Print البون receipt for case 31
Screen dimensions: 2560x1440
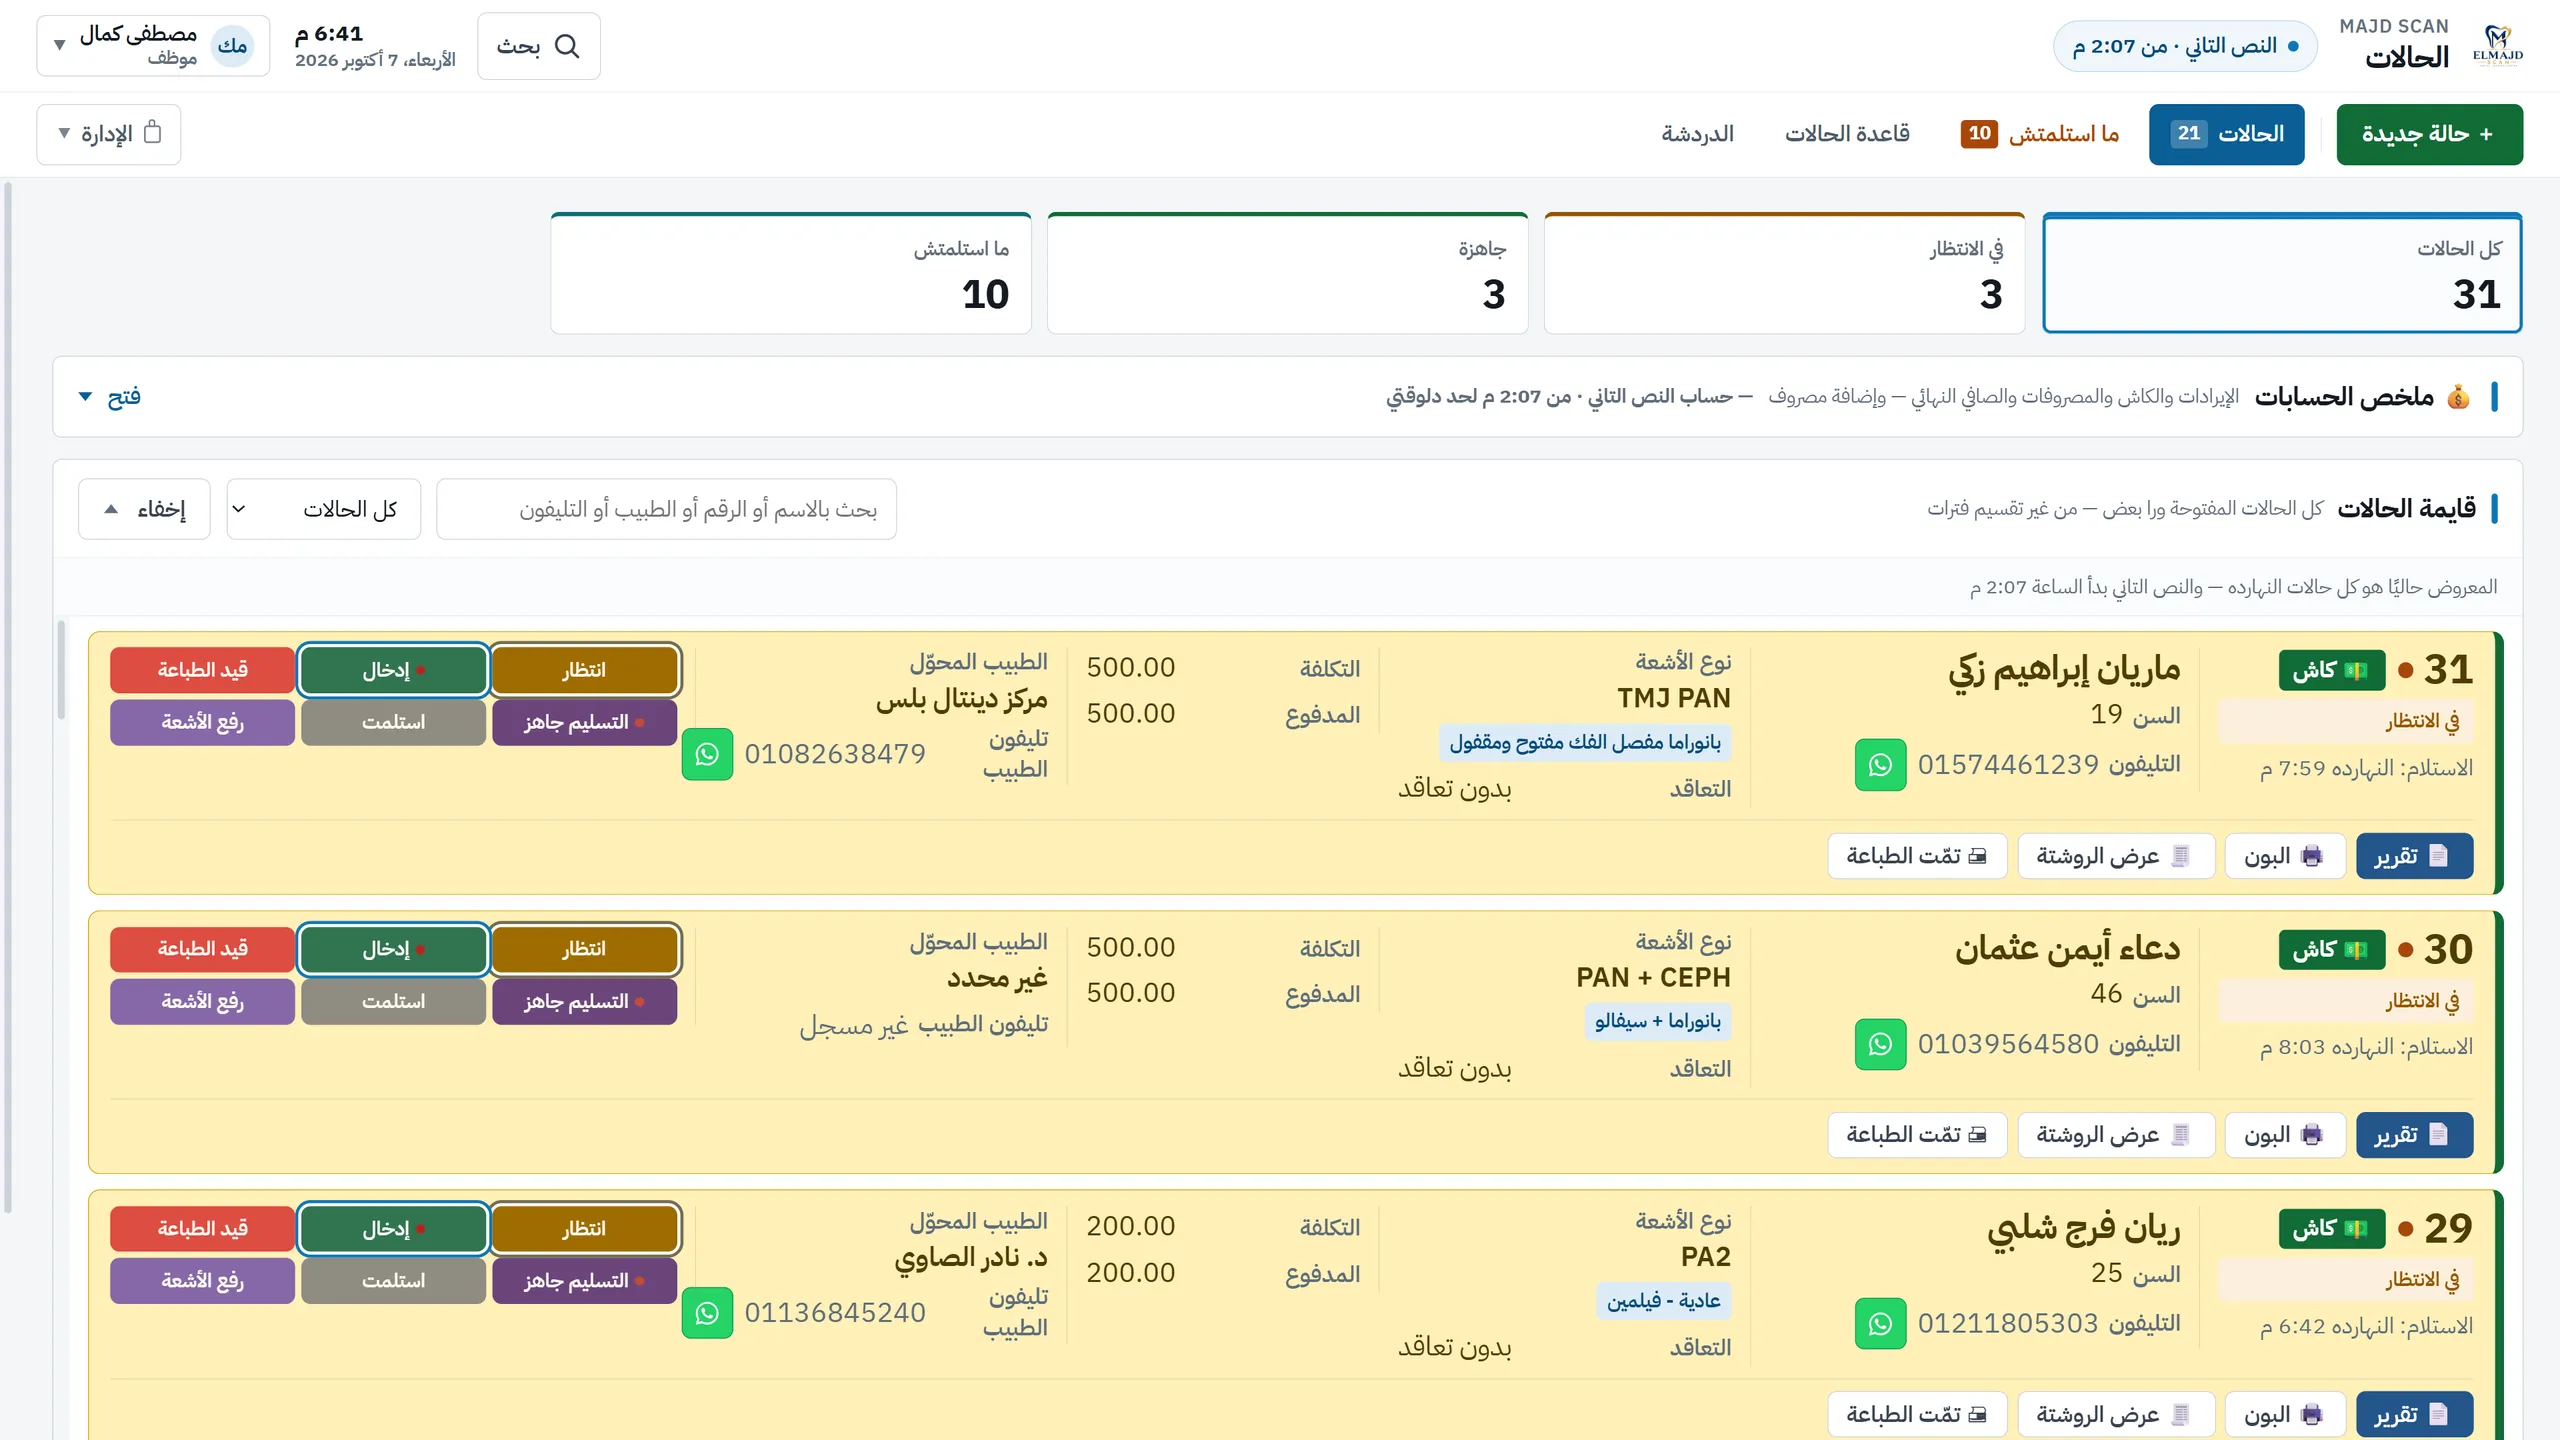click(x=2285, y=856)
